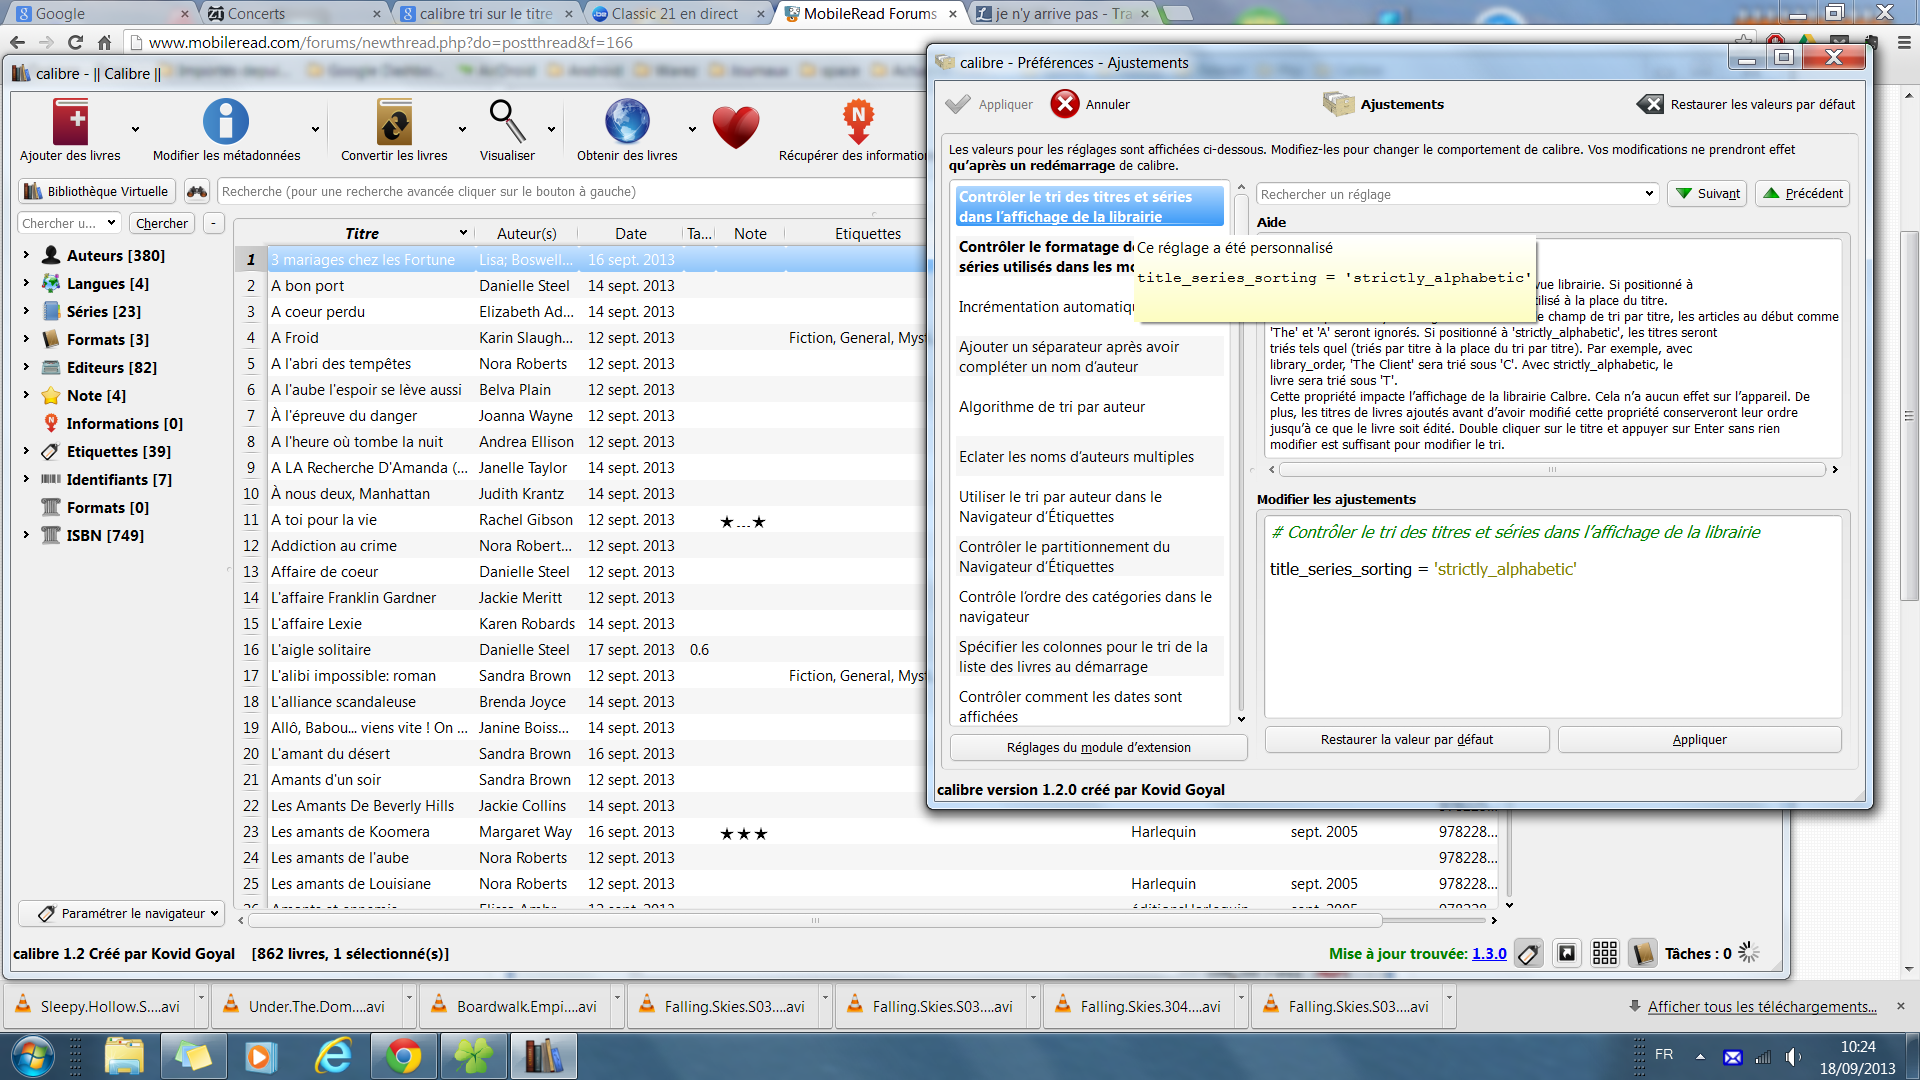The image size is (1920, 1080).
Task: Click the Ajouter des livres icon
Action: 71,122
